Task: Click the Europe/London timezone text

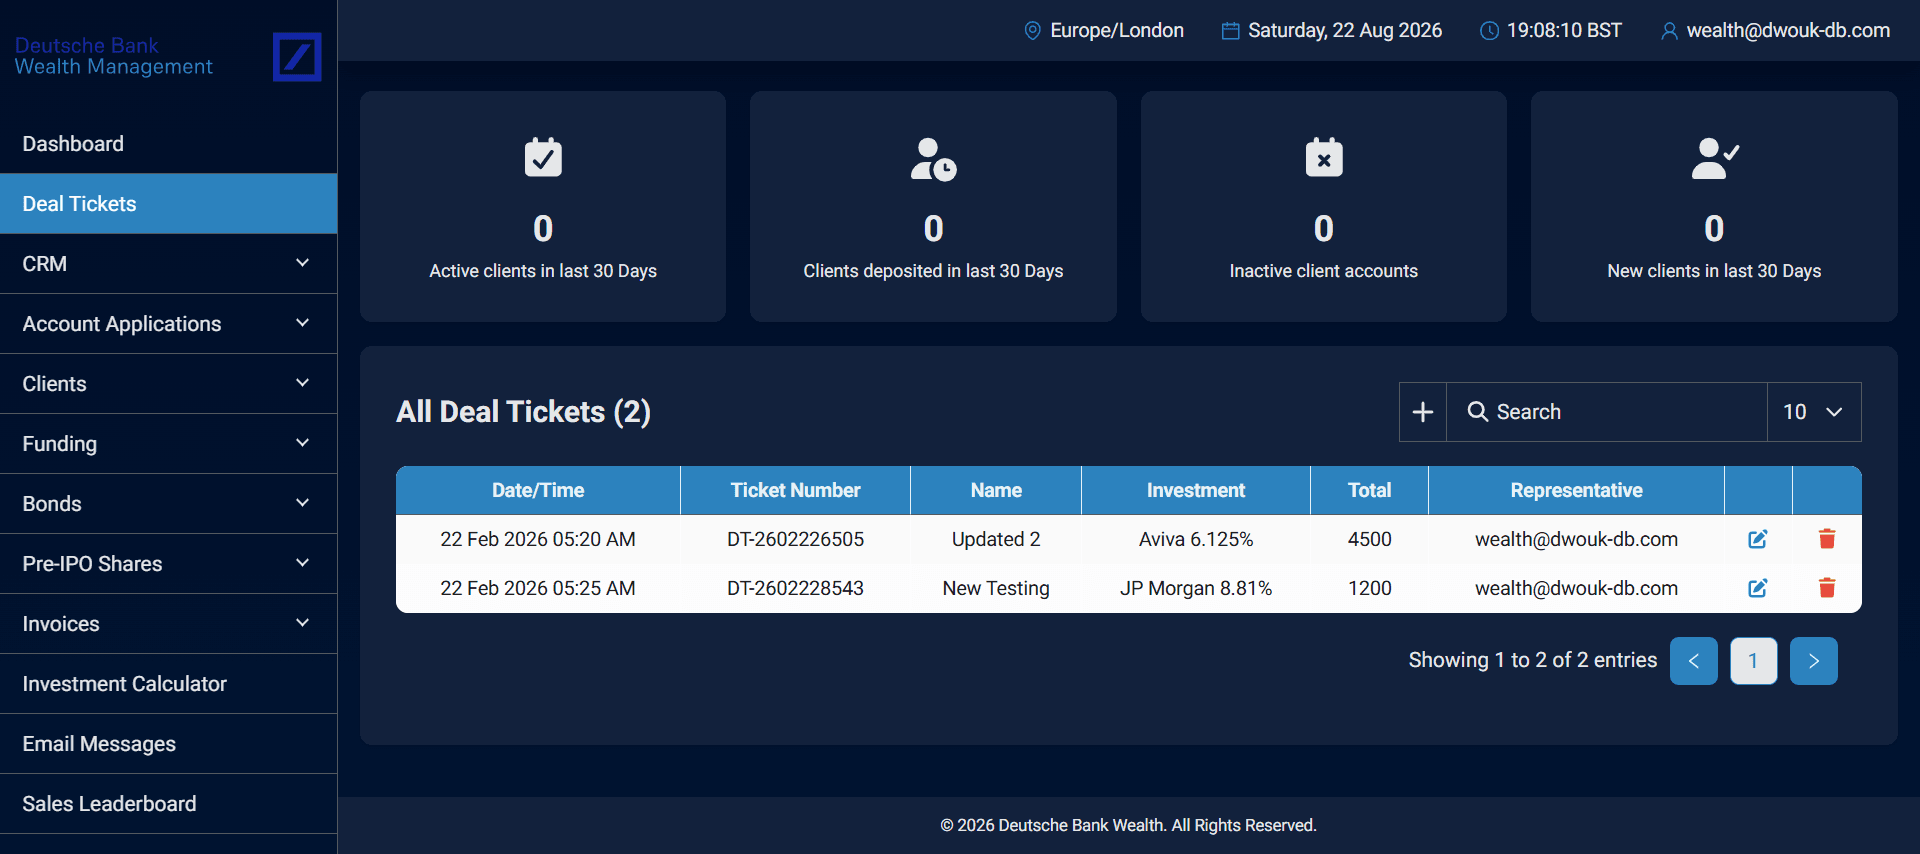Action: (x=1117, y=31)
